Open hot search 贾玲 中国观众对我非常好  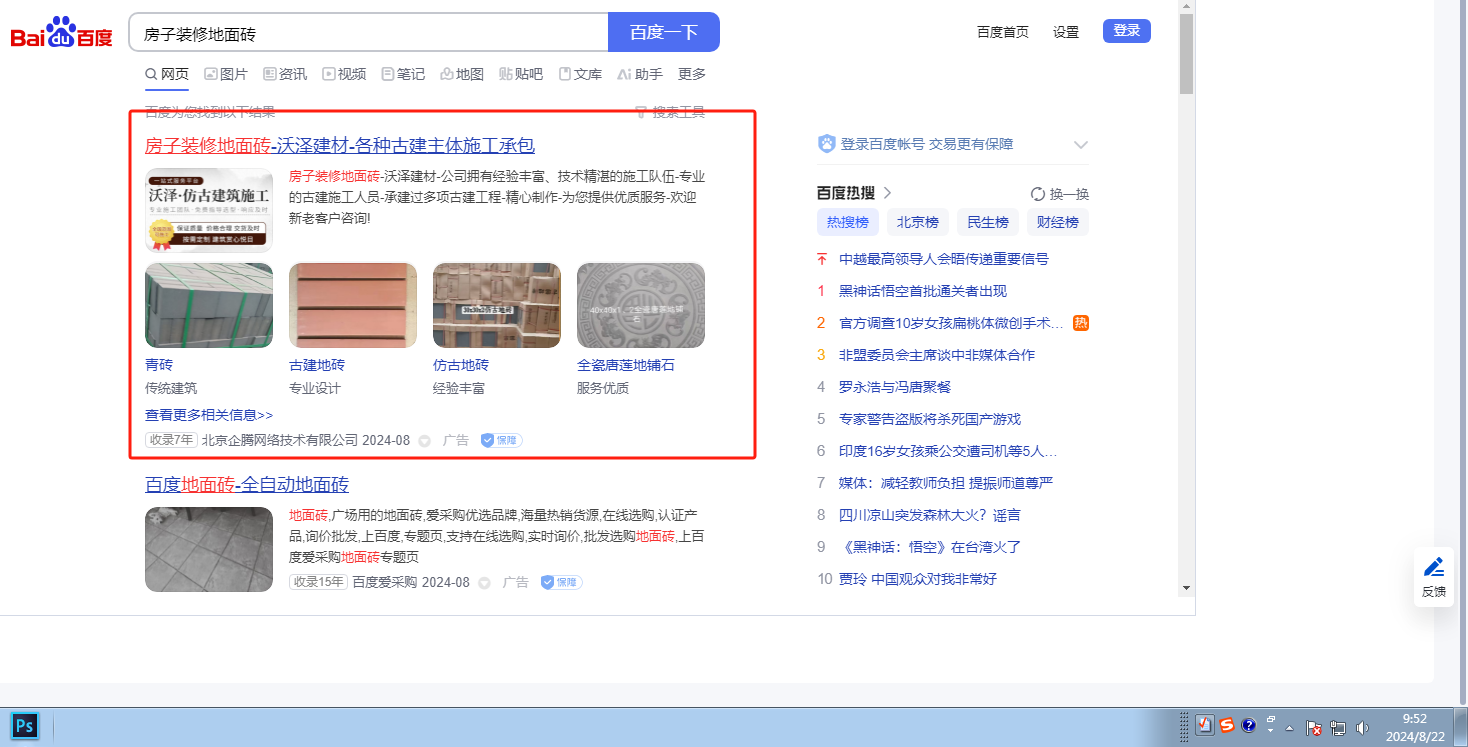pos(918,579)
